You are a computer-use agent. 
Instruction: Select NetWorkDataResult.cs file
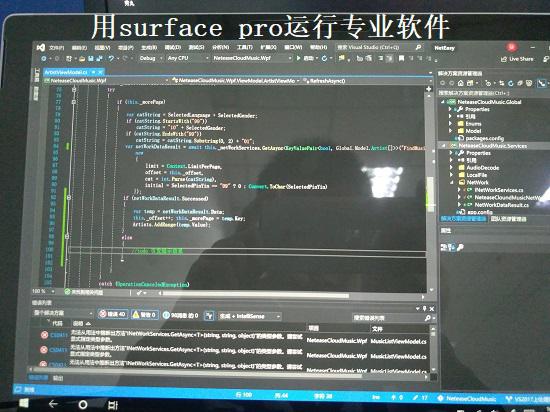[x=502, y=205]
